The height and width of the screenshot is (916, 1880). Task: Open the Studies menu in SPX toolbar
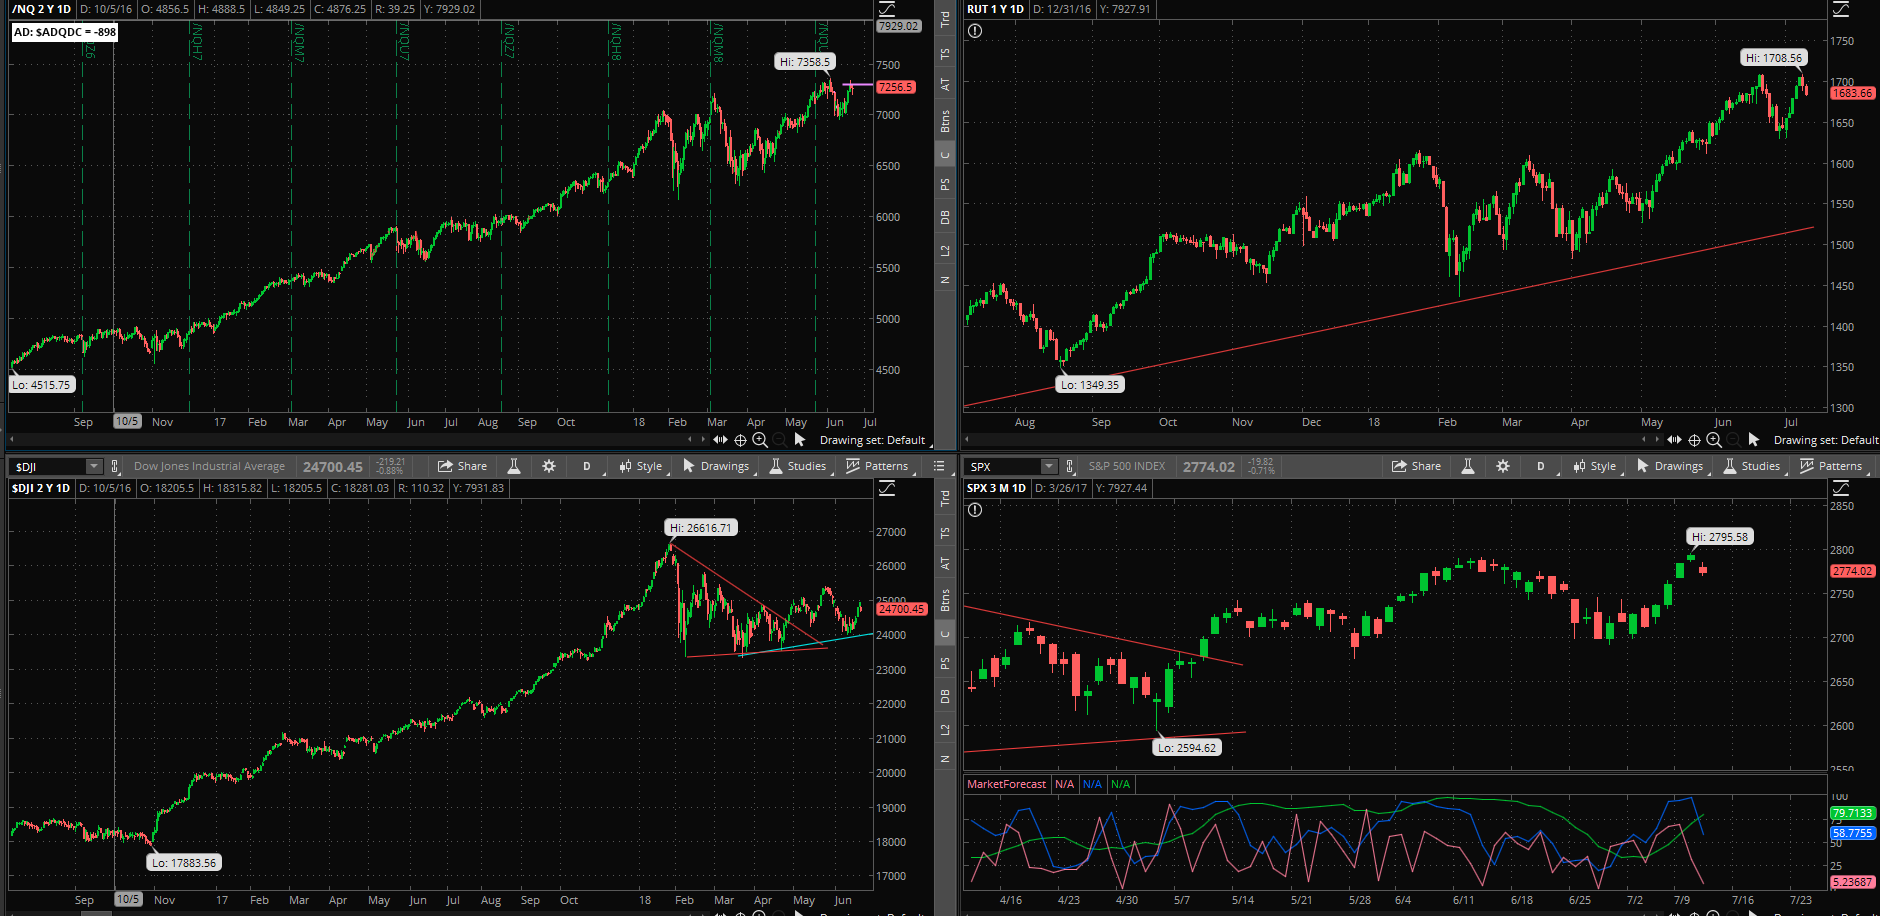click(1752, 466)
